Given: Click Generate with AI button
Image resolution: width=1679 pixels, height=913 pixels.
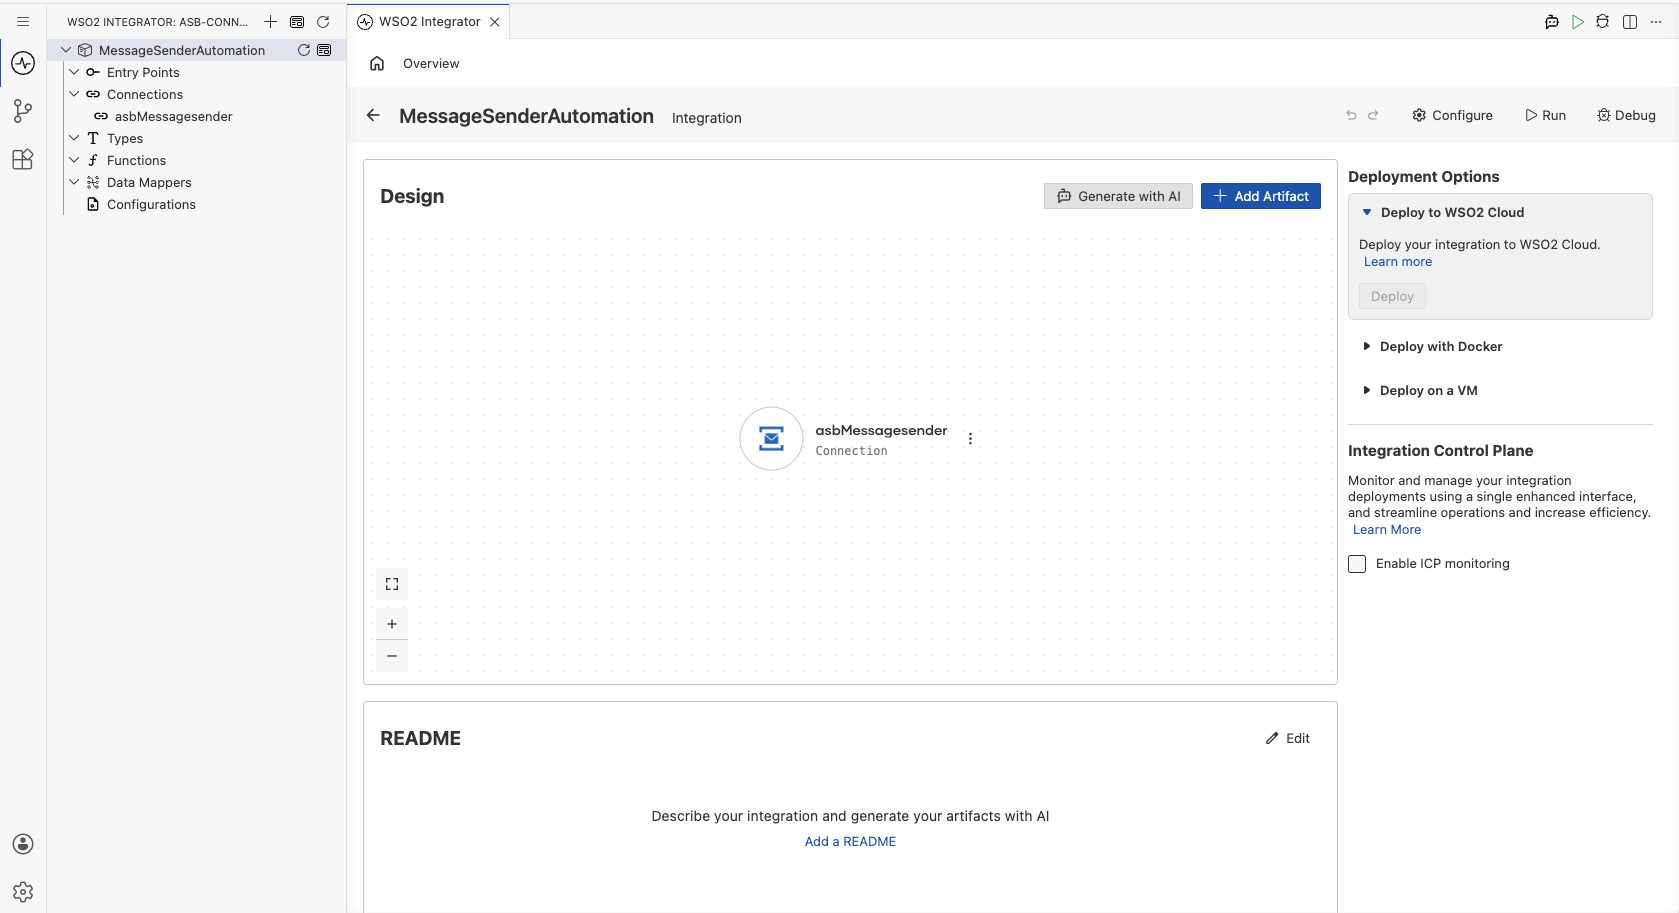Looking at the screenshot, I should (x=1118, y=196).
